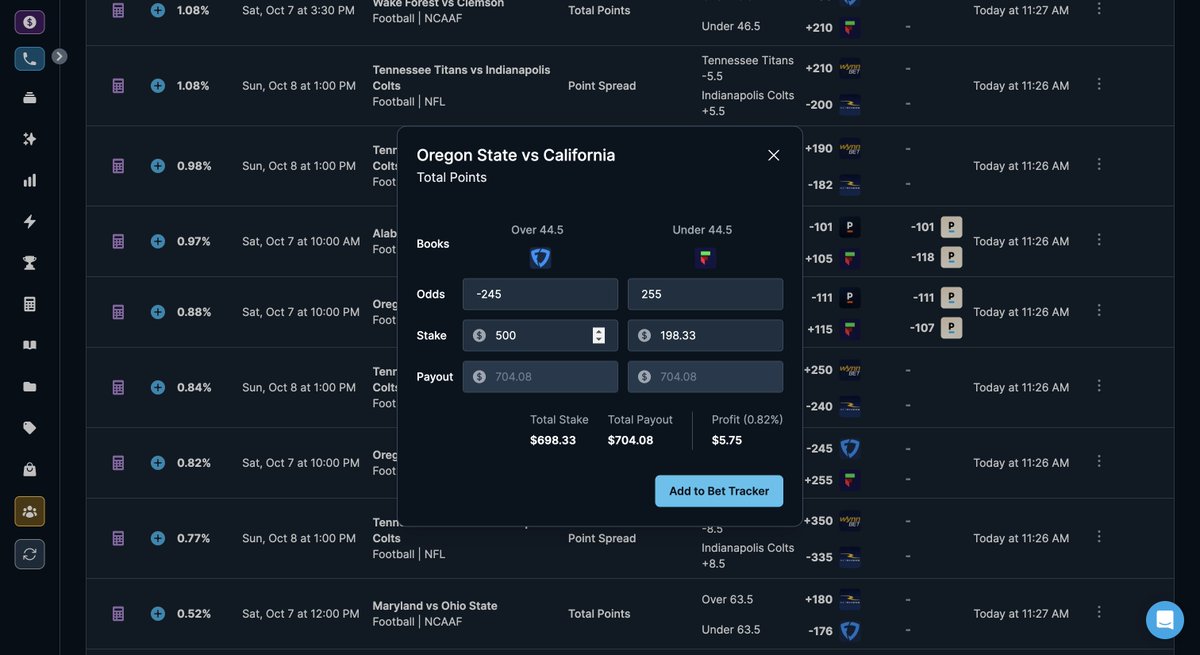Click the -335 odds value
Image resolution: width=1200 pixels, height=655 pixels.
[x=819, y=557]
